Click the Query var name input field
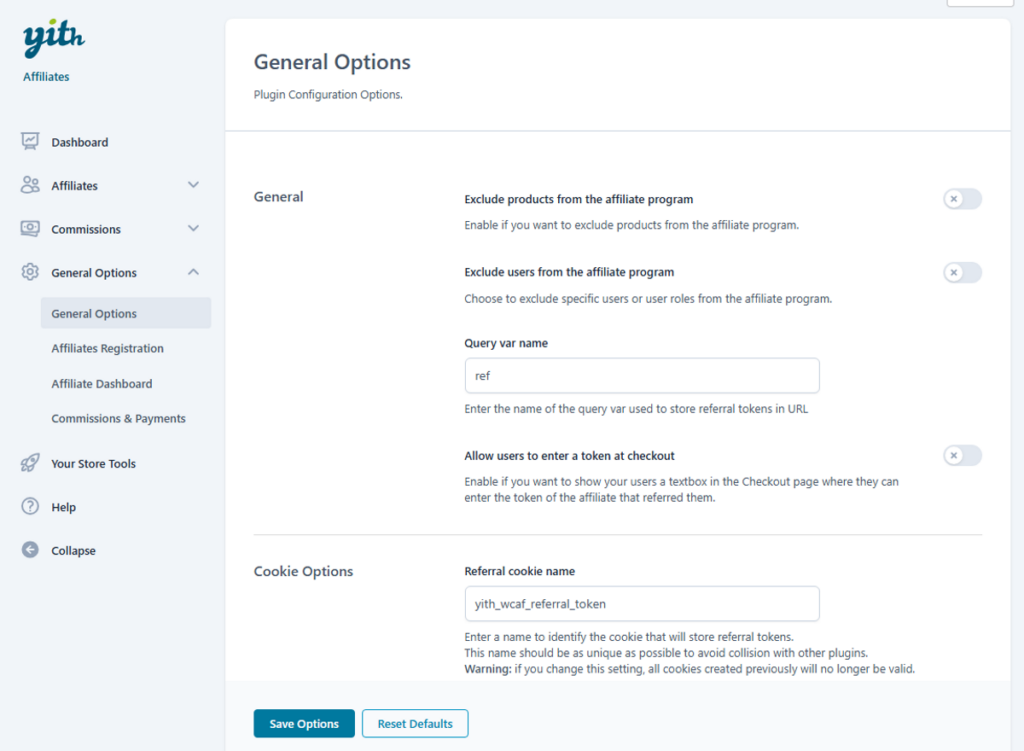This screenshot has width=1024, height=751. pos(641,375)
